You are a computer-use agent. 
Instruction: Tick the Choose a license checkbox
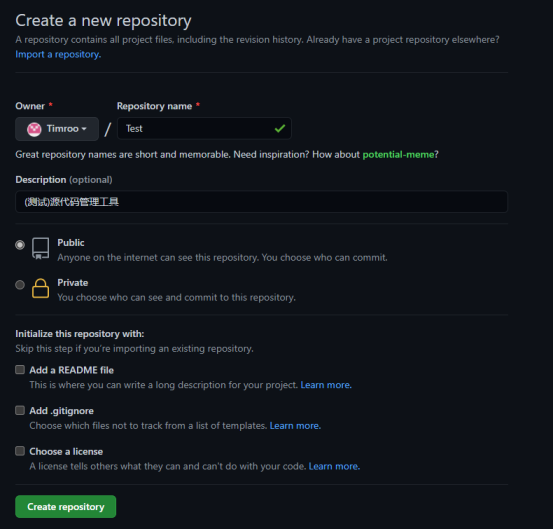tap(20, 451)
